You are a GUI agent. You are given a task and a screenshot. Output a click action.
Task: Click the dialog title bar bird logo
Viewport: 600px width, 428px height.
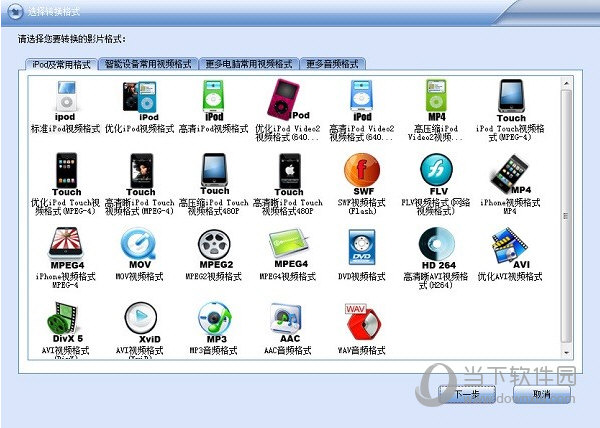point(15,11)
